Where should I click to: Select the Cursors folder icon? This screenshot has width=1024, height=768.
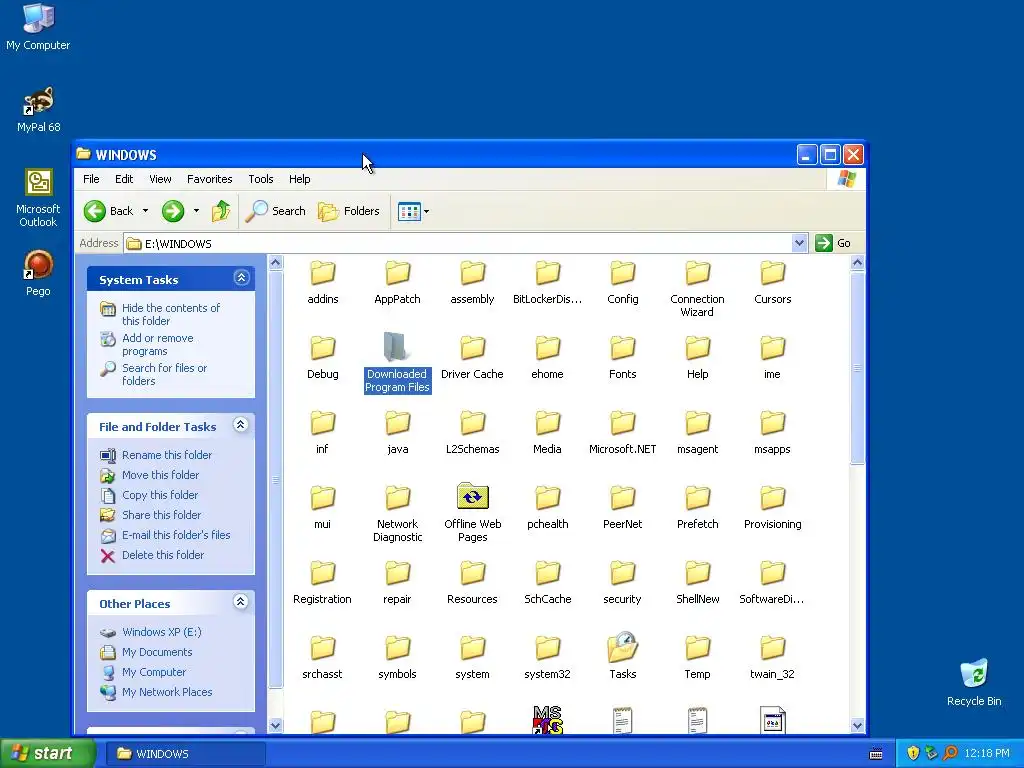coord(773,273)
